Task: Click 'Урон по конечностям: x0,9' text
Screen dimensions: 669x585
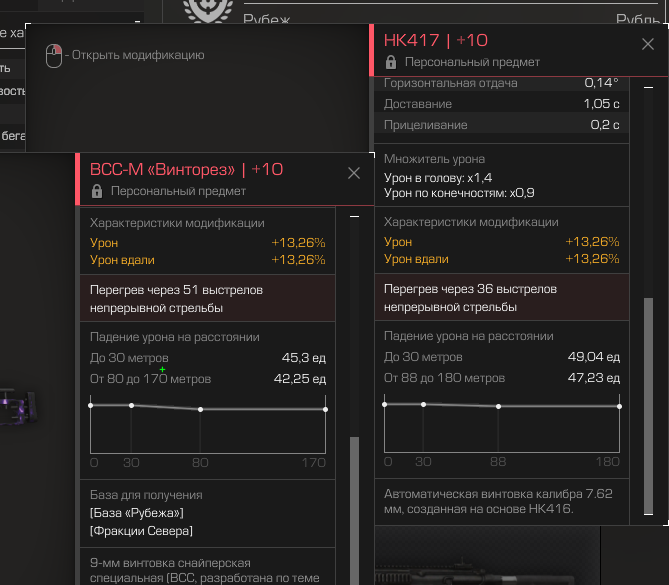Action: 459,193
